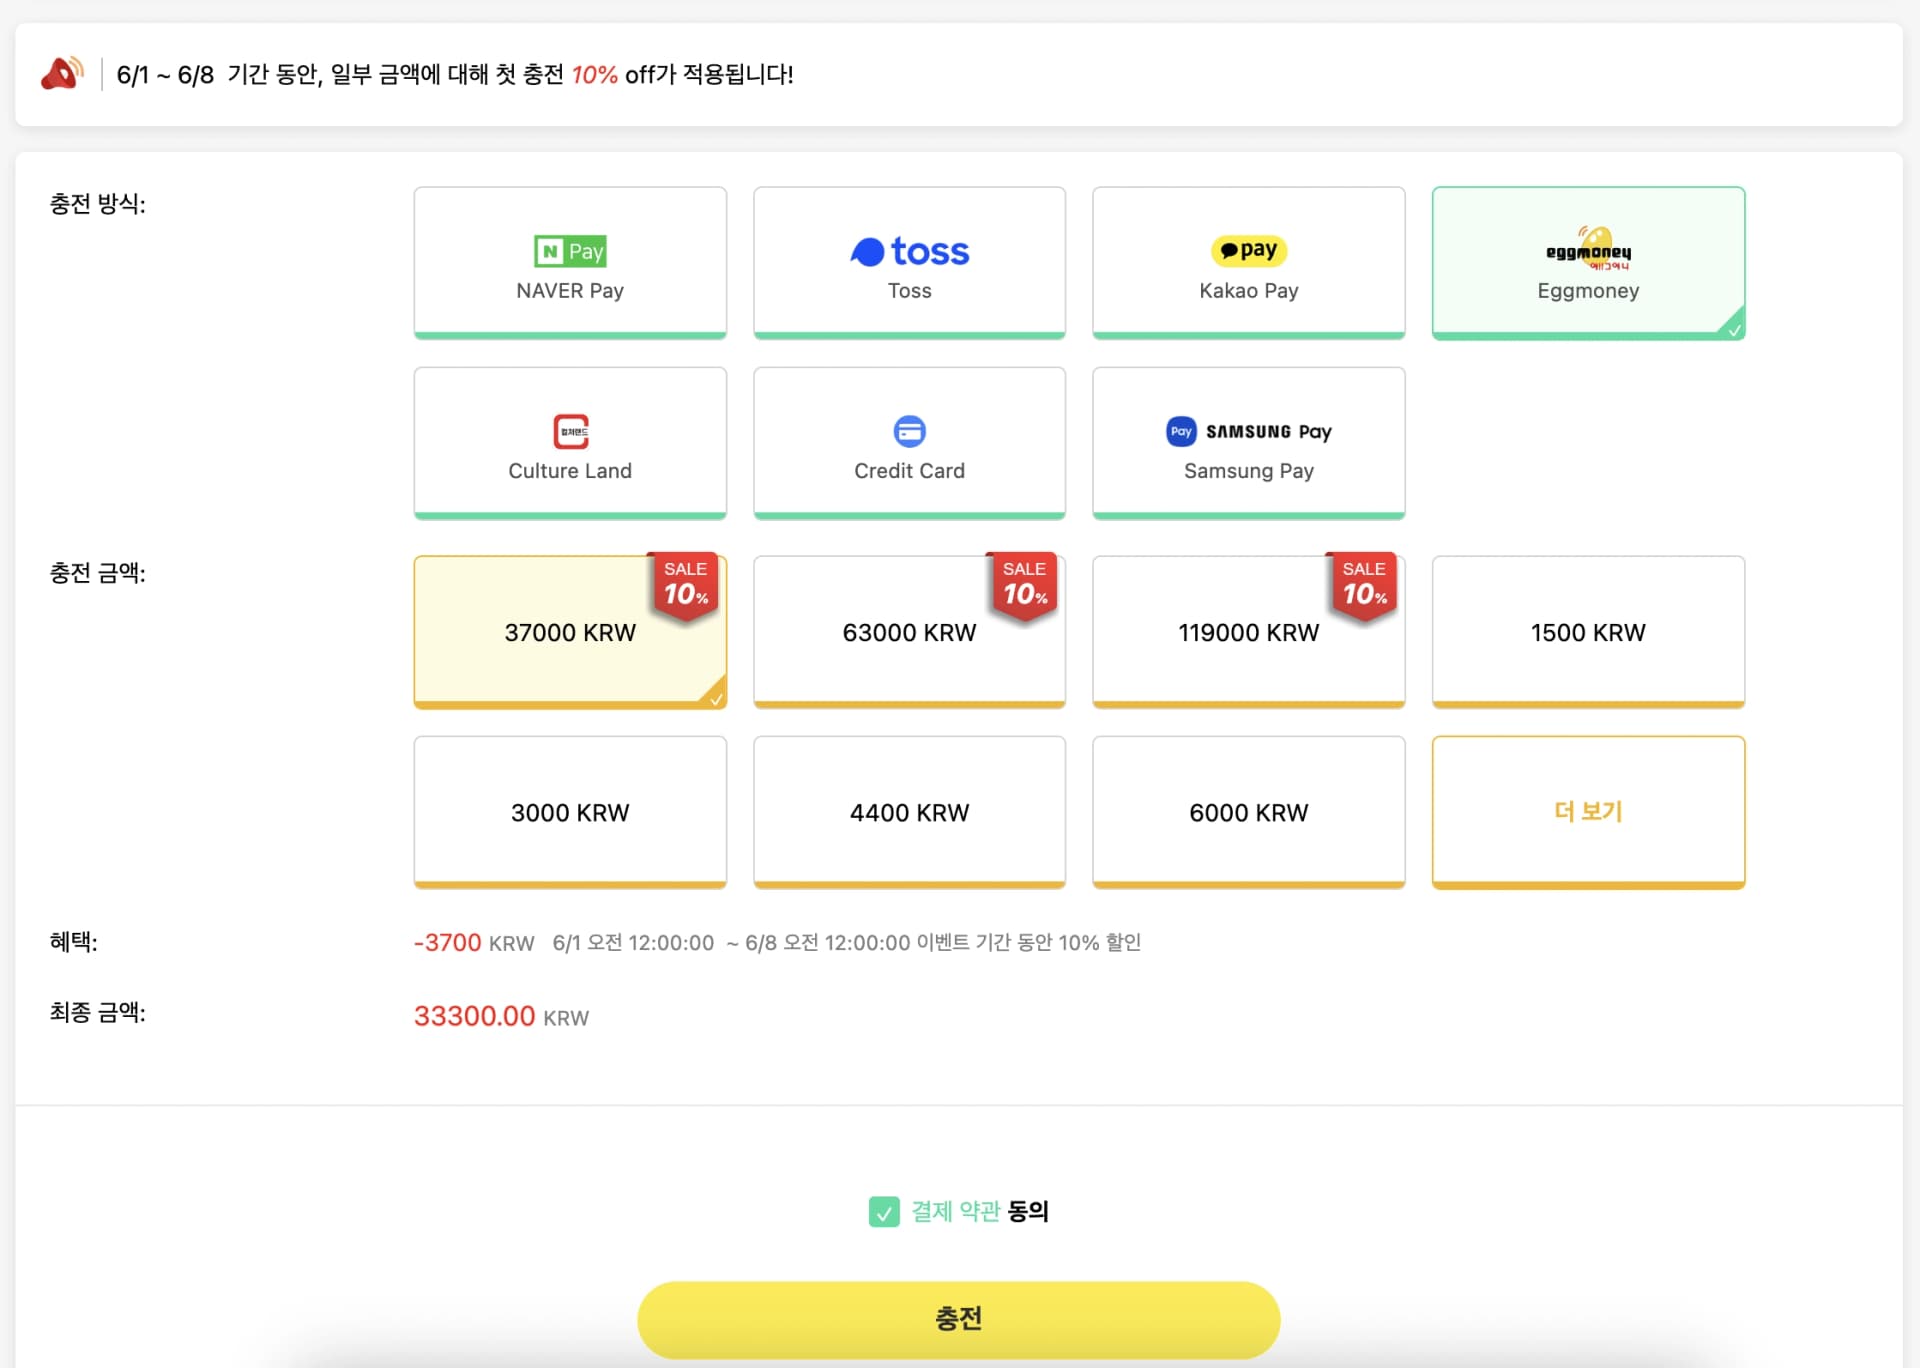Click the Samsung Pay logo
The height and width of the screenshot is (1368, 1920).
pyautogui.click(x=1249, y=431)
